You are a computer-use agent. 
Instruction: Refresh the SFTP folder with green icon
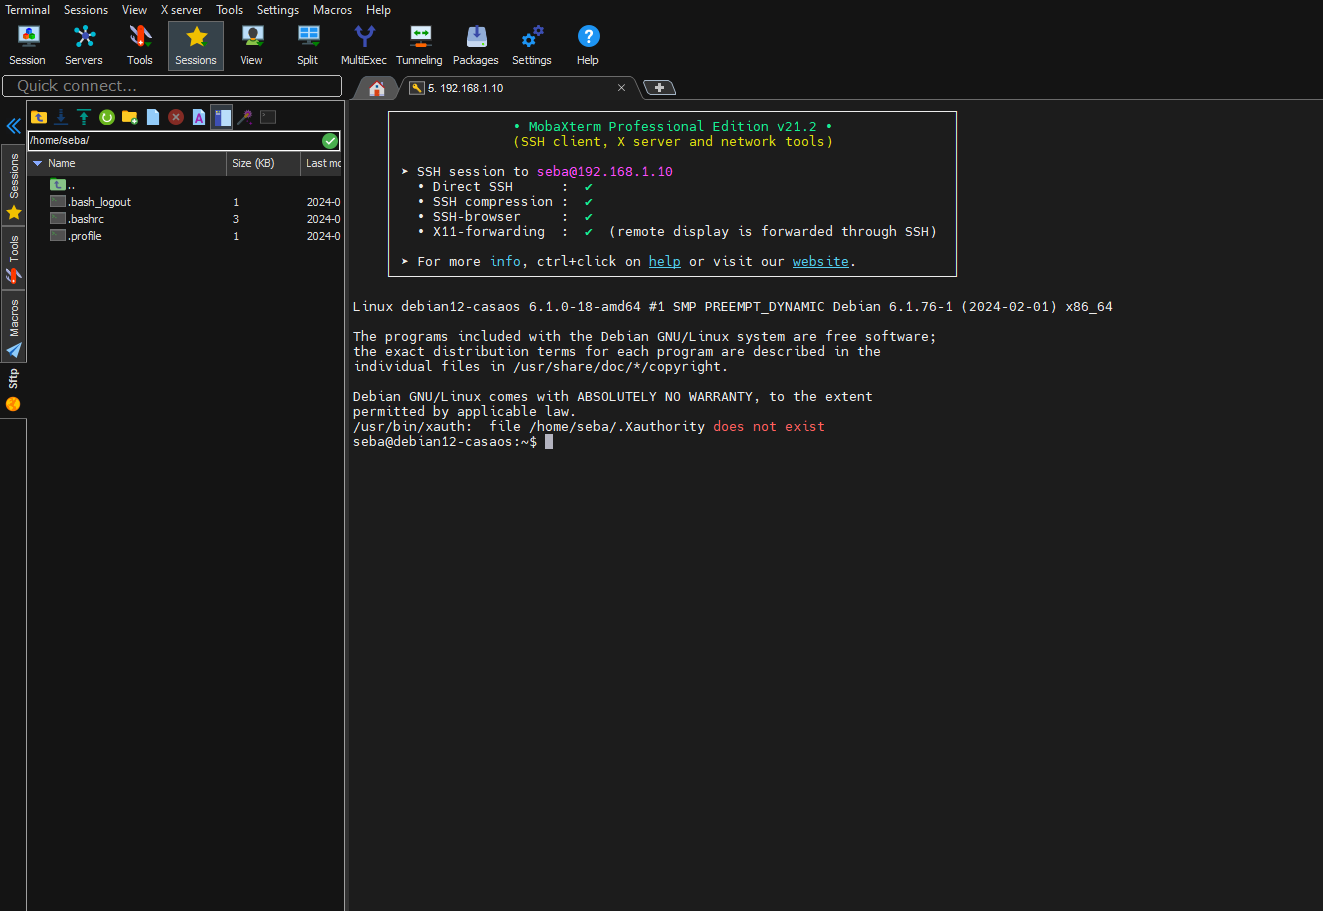(x=107, y=117)
